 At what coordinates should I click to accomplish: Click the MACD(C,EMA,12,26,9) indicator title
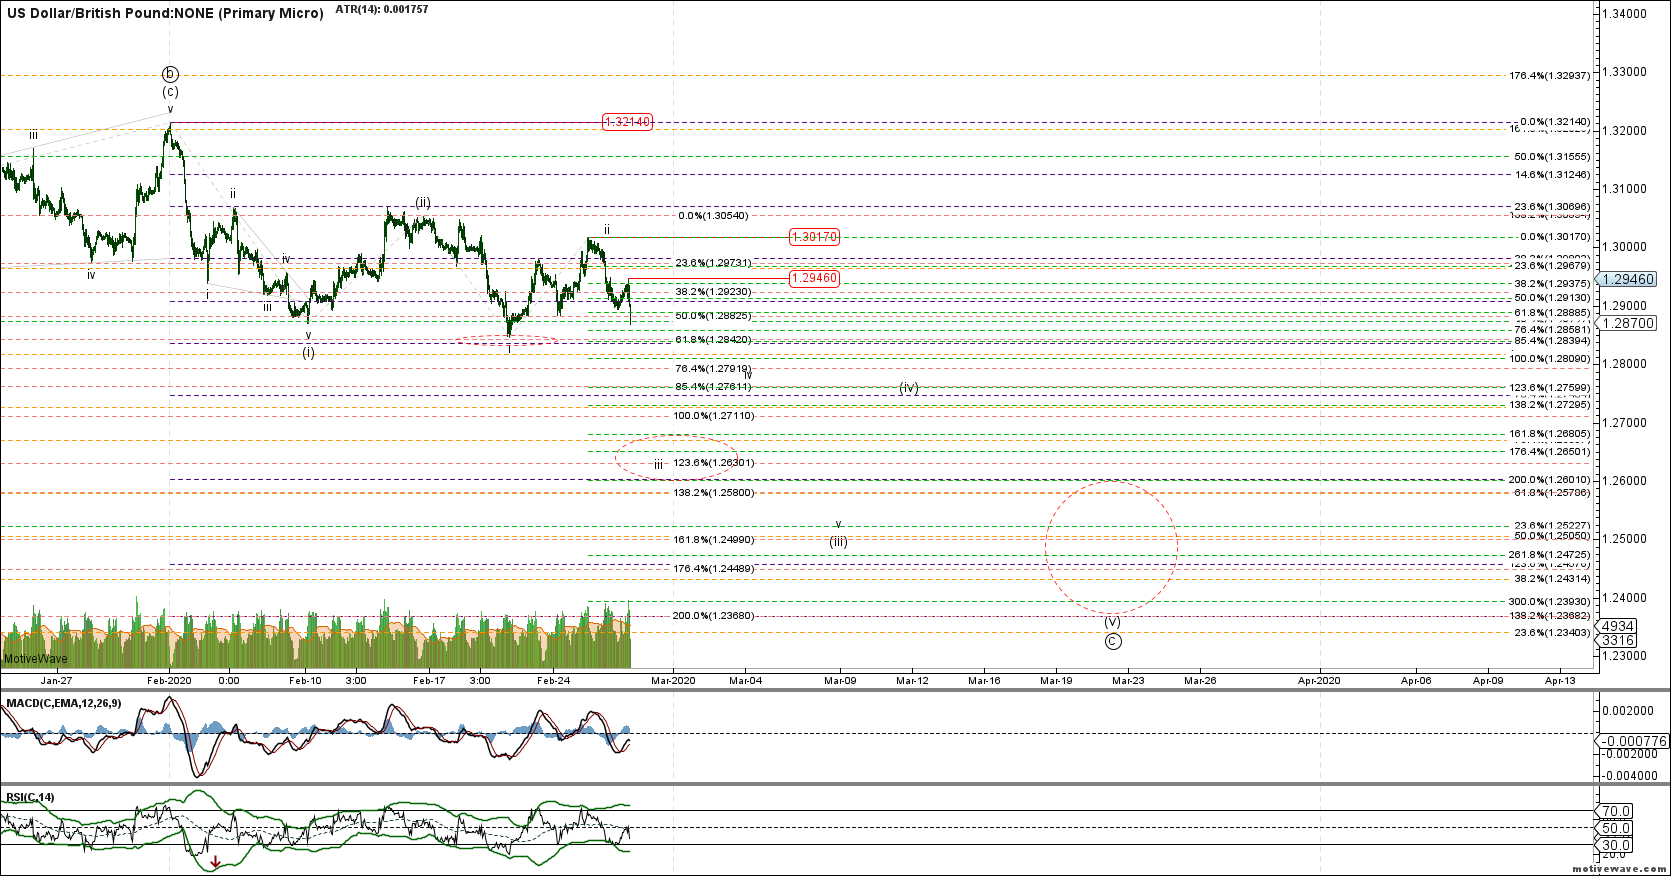pyautogui.click(x=64, y=703)
